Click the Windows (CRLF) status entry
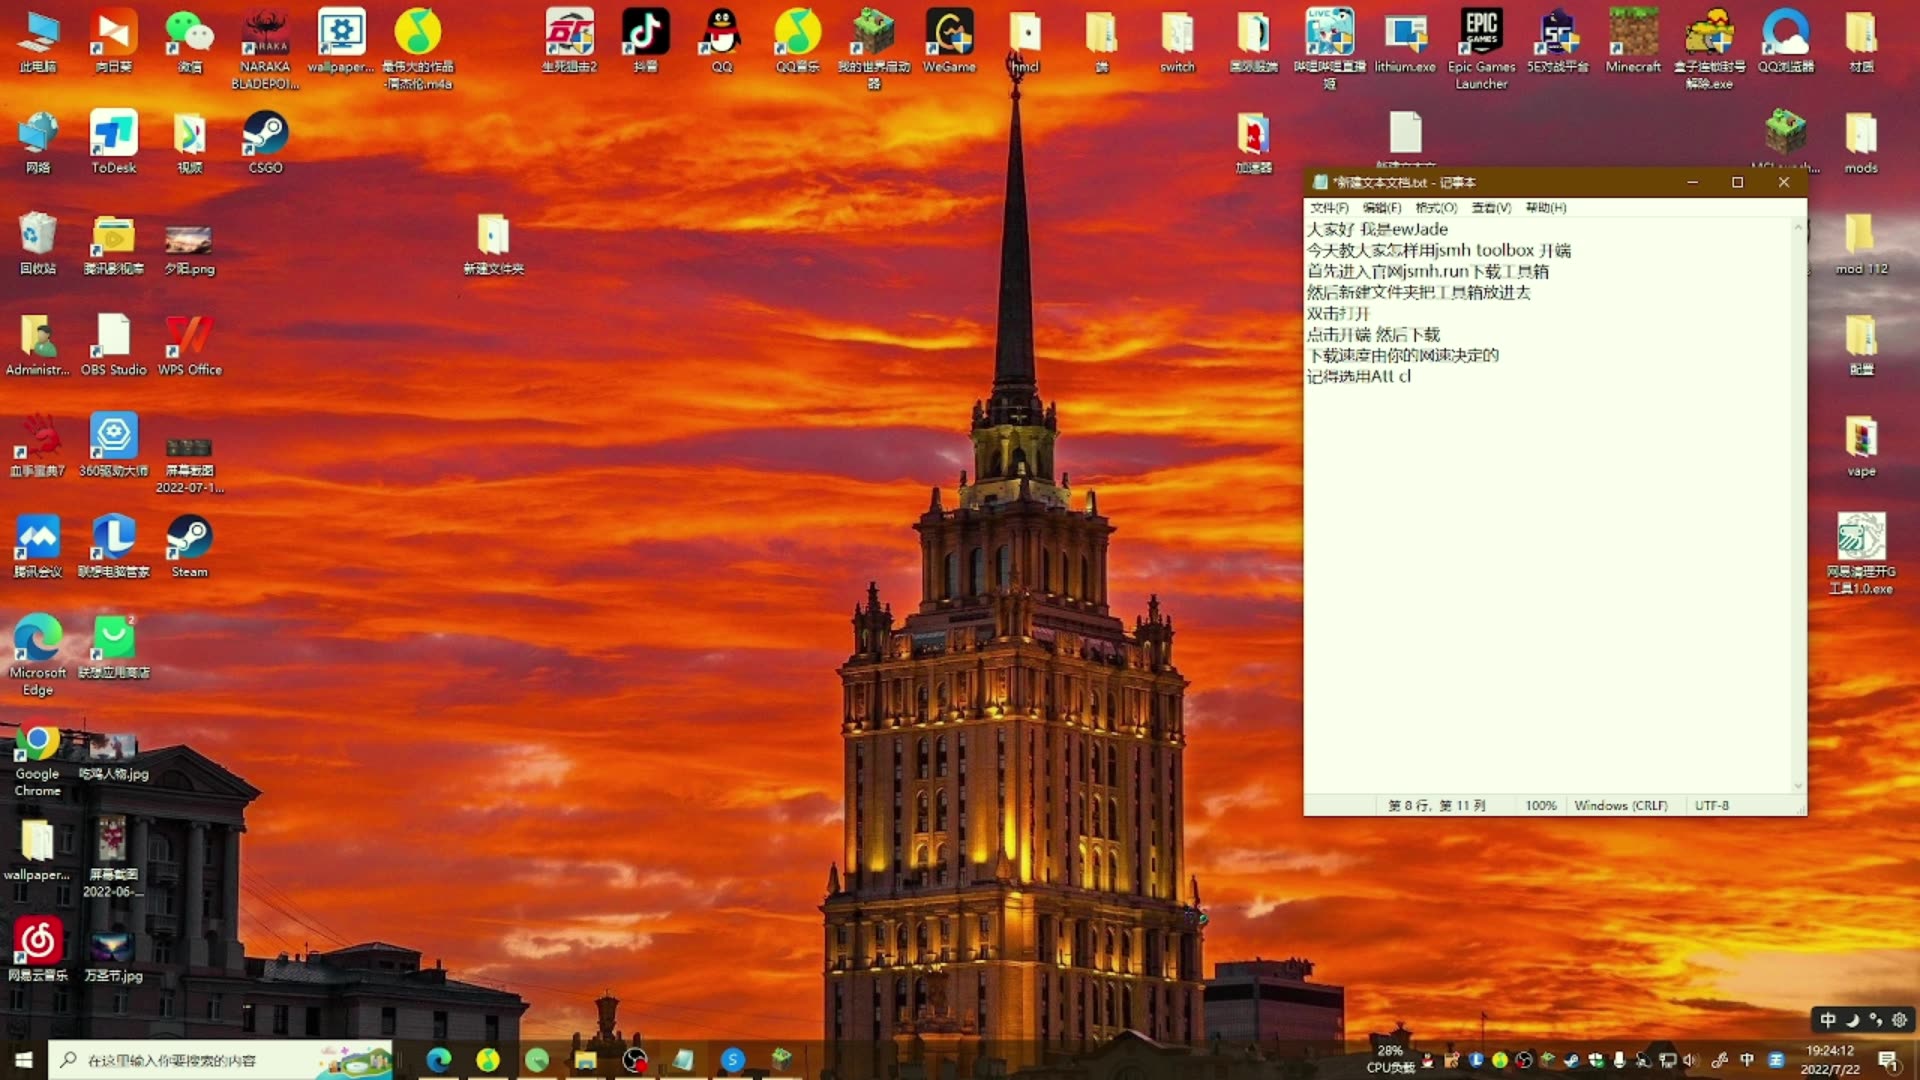 [x=1621, y=805]
